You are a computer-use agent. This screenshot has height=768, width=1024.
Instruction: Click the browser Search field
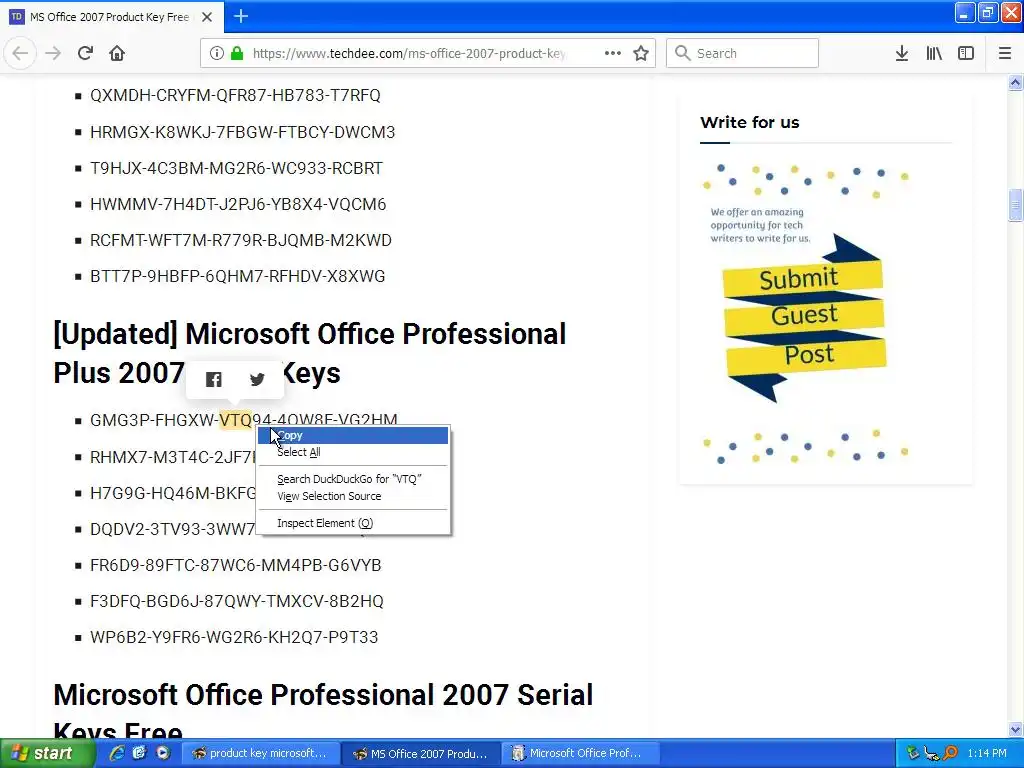(743, 53)
